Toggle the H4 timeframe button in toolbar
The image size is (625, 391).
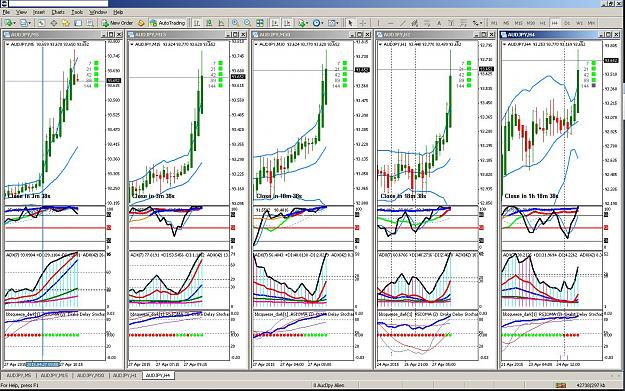(554, 23)
